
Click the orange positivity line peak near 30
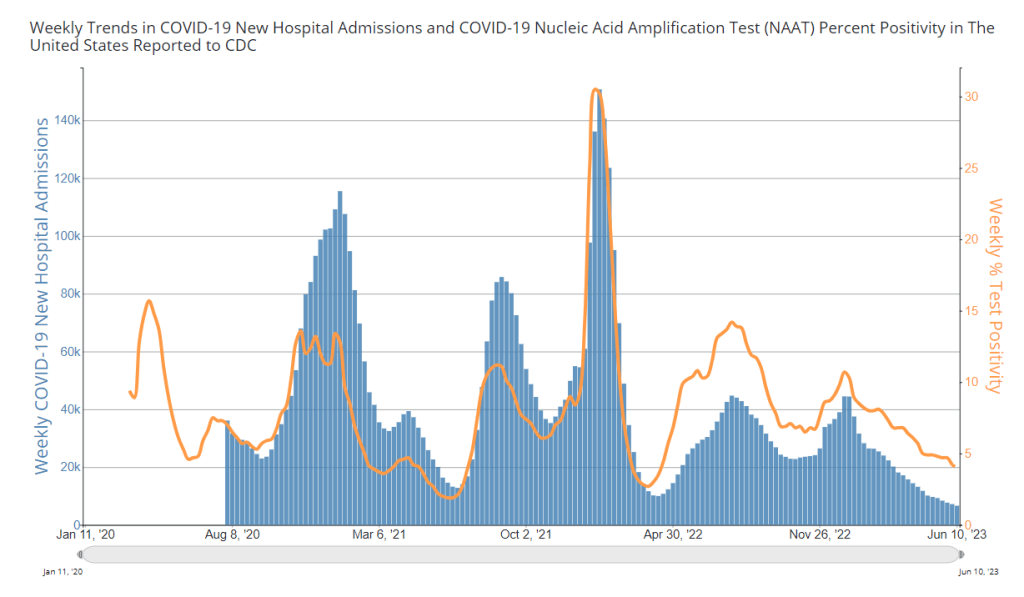(595, 90)
